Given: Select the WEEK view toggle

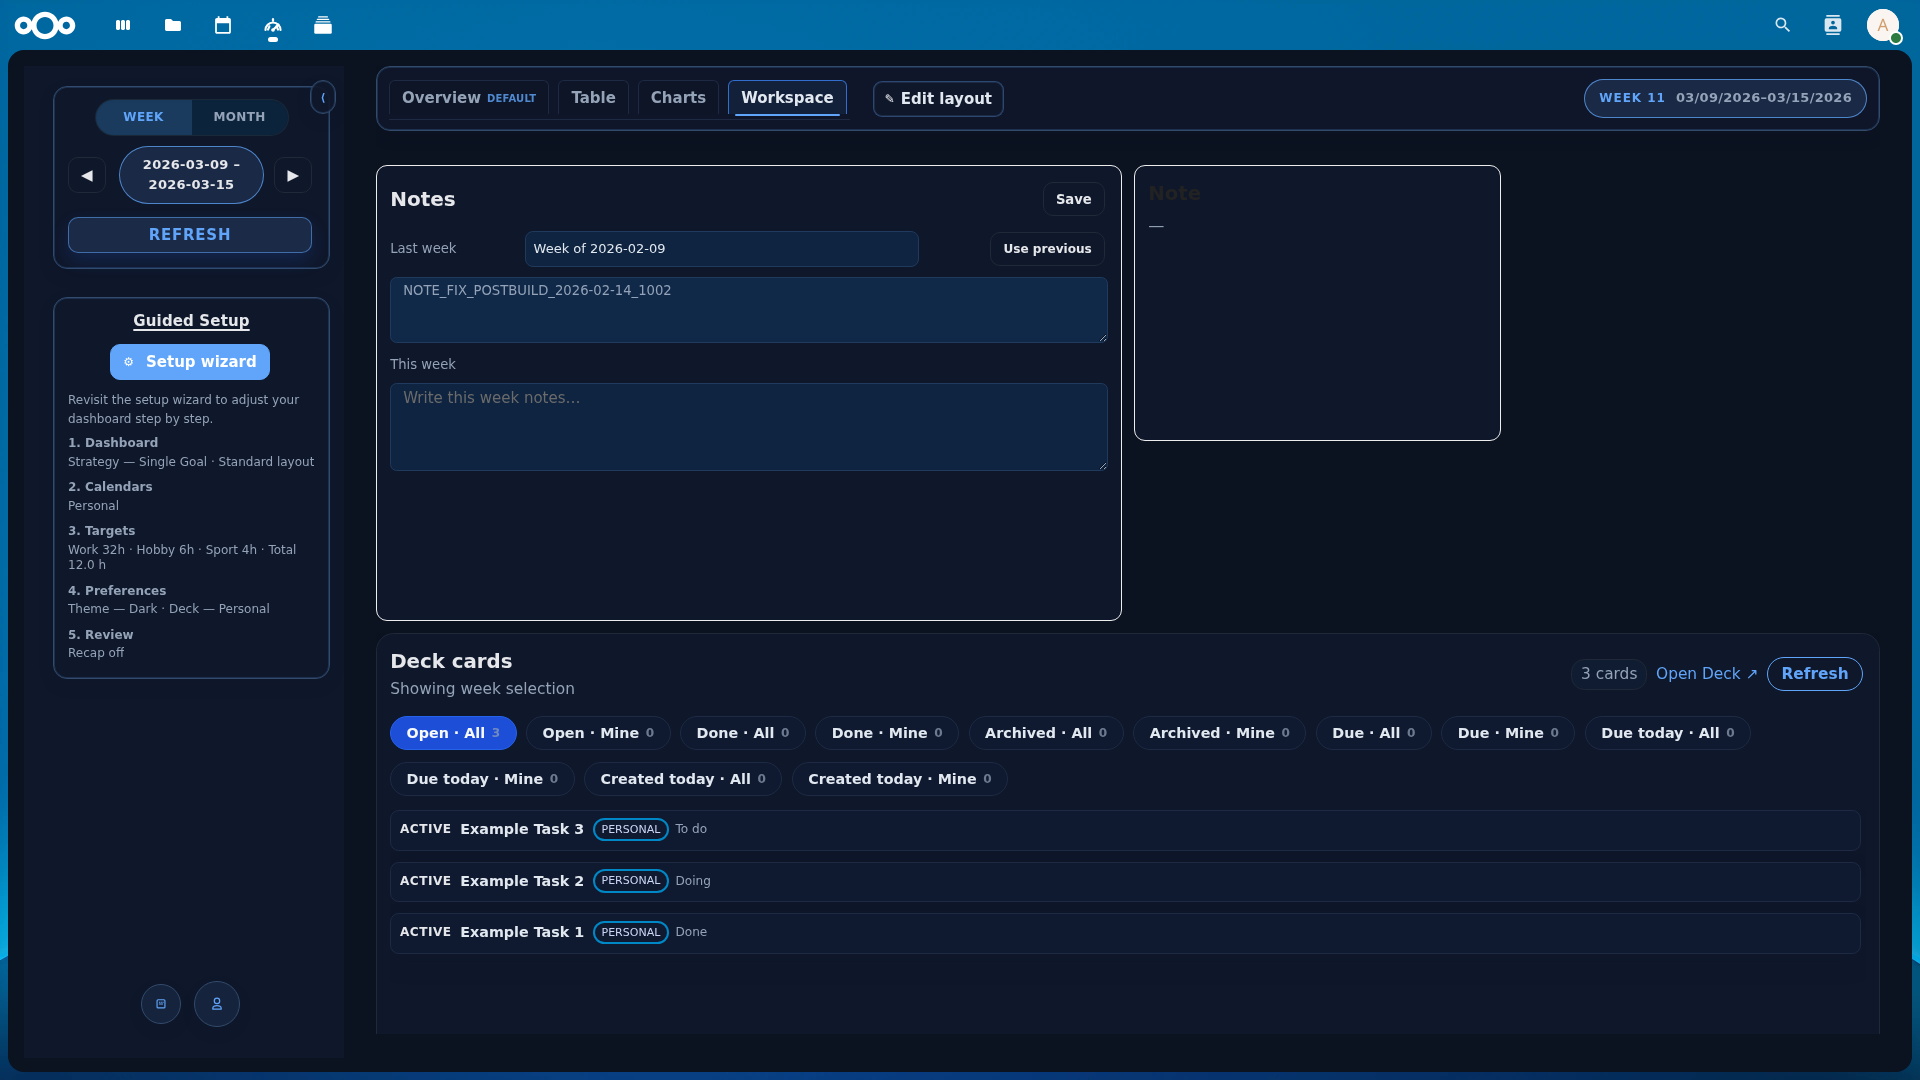Looking at the screenshot, I should (x=143, y=117).
